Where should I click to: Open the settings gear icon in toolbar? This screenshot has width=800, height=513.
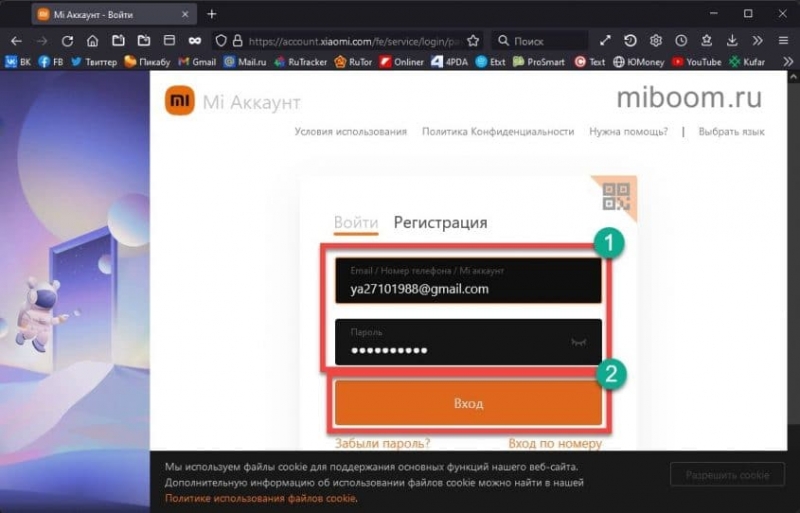[656, 41]
